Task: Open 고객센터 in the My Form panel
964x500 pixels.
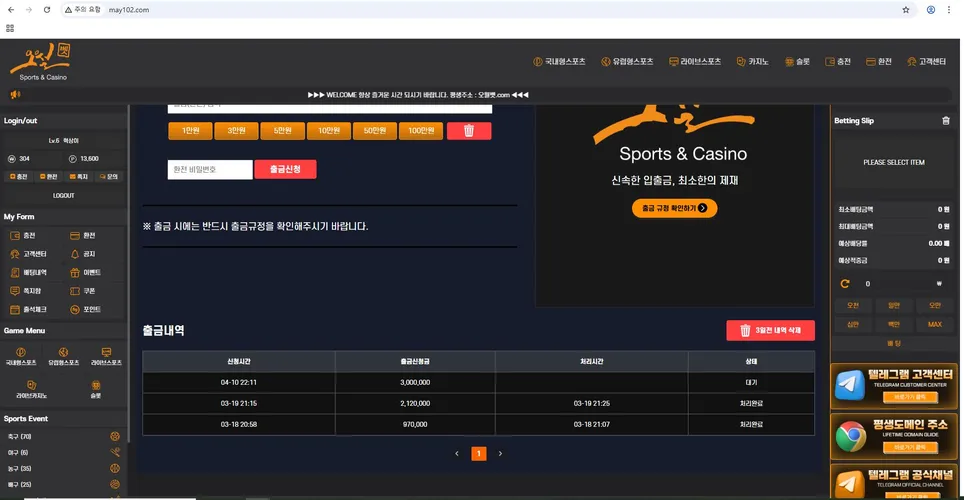Action: (x=28, y=254)
